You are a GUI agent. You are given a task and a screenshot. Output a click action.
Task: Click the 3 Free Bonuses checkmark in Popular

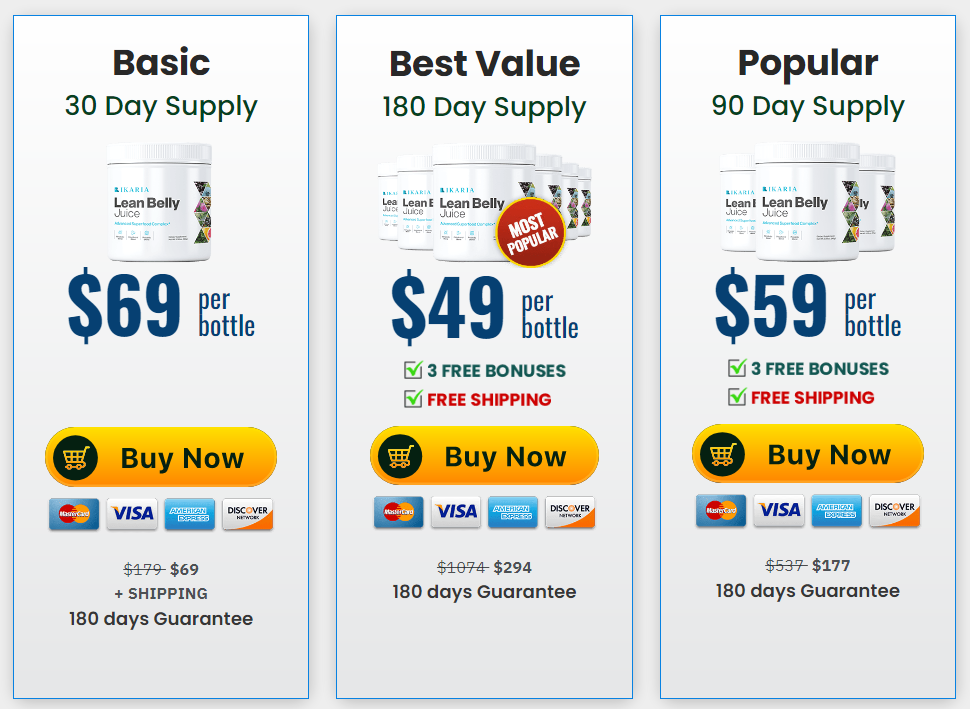coord(737,367)
